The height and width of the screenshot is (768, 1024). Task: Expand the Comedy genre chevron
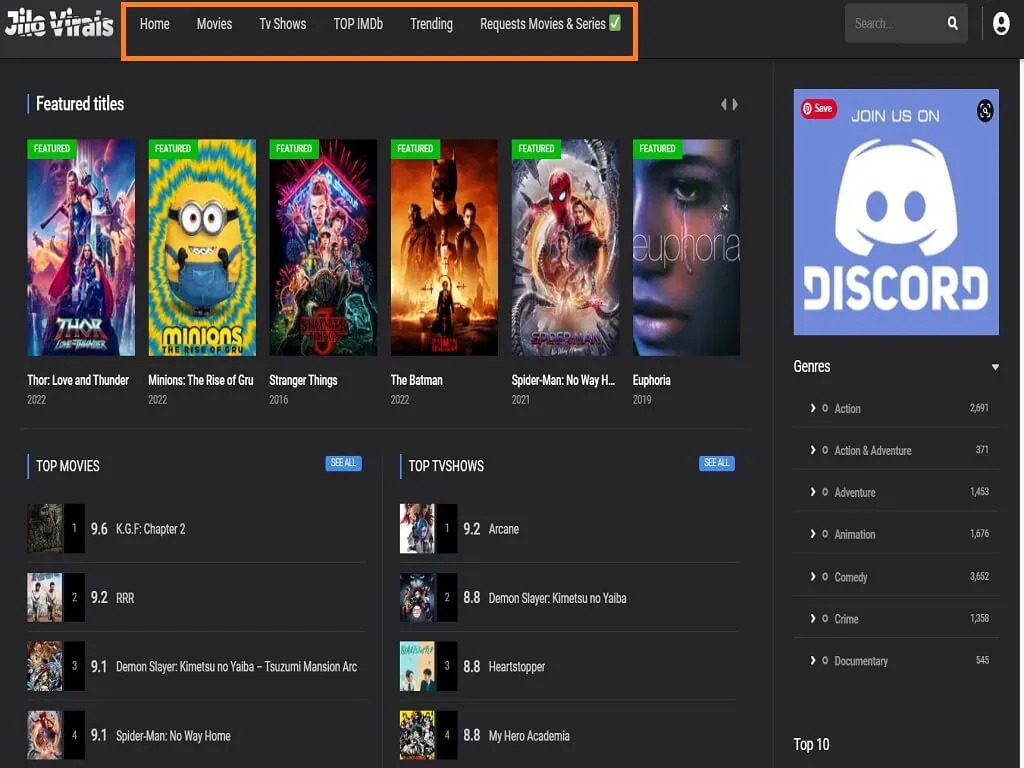tap(812, 577)
